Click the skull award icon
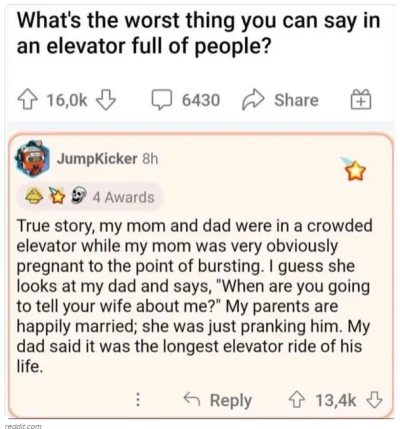The width and height of the screenshot is (400, 429). click(x=79, y=197)
